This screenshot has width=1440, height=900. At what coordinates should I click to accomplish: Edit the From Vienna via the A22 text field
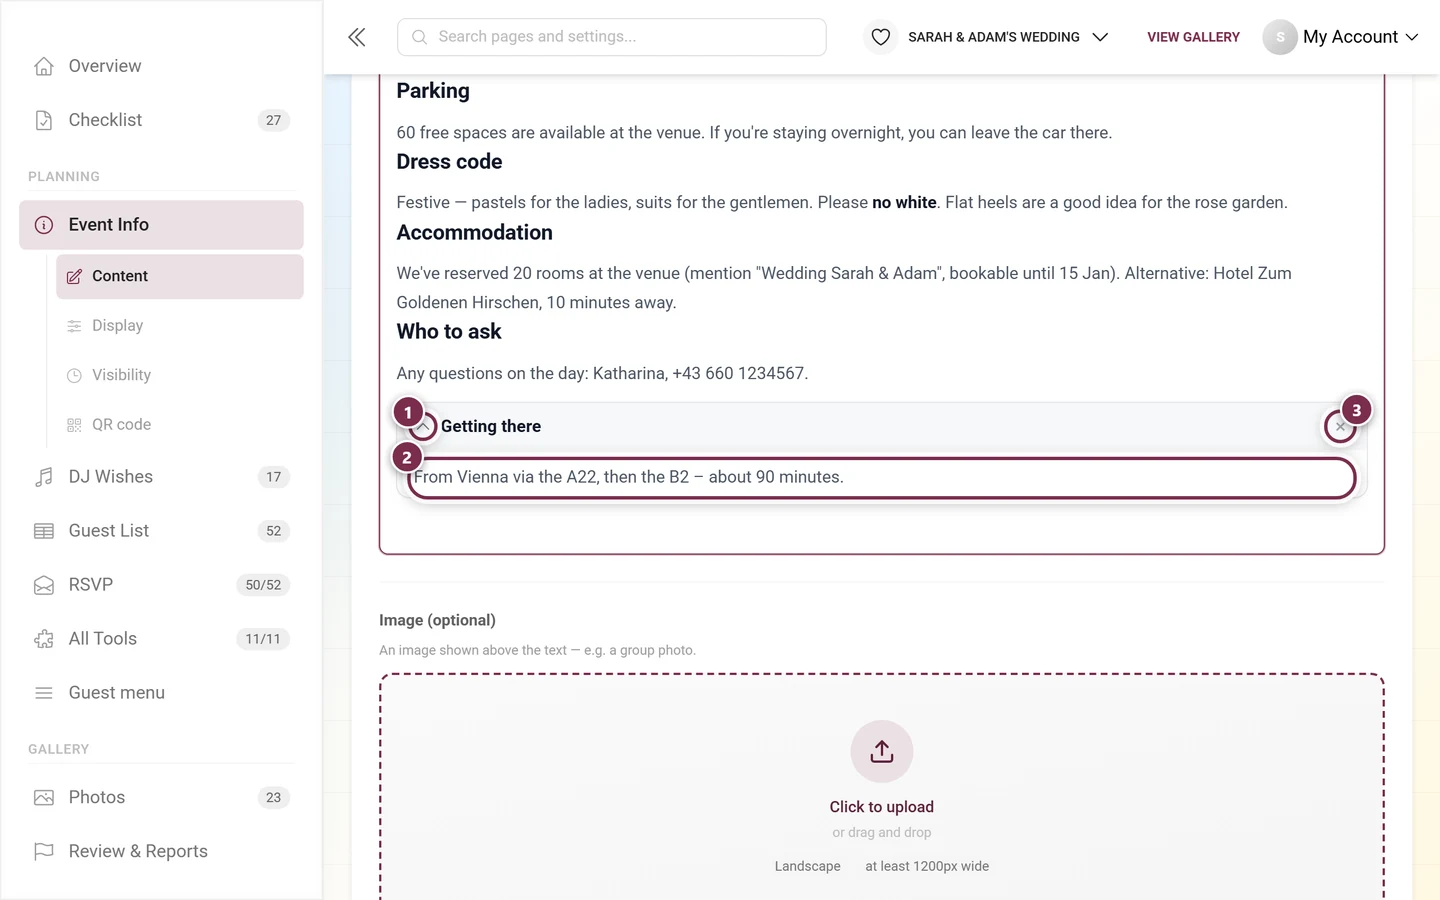coord(882,478)
